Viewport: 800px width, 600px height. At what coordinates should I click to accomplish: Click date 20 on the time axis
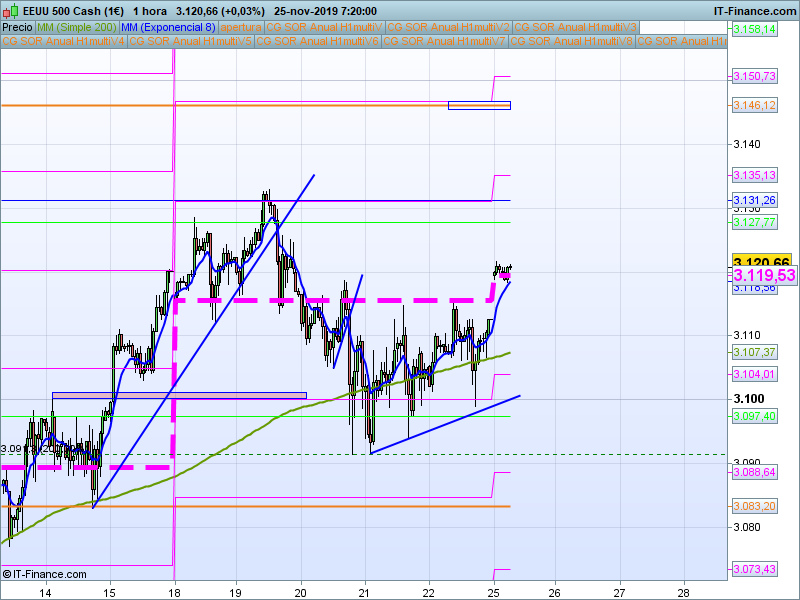[301, 593]
